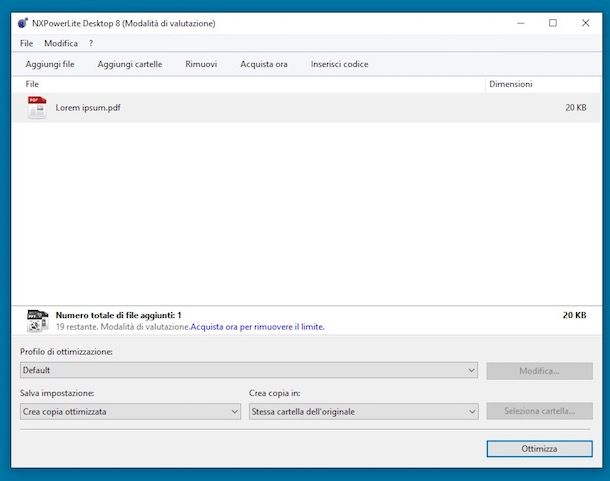Click the Seleziona cartella... button

(539, 411)
